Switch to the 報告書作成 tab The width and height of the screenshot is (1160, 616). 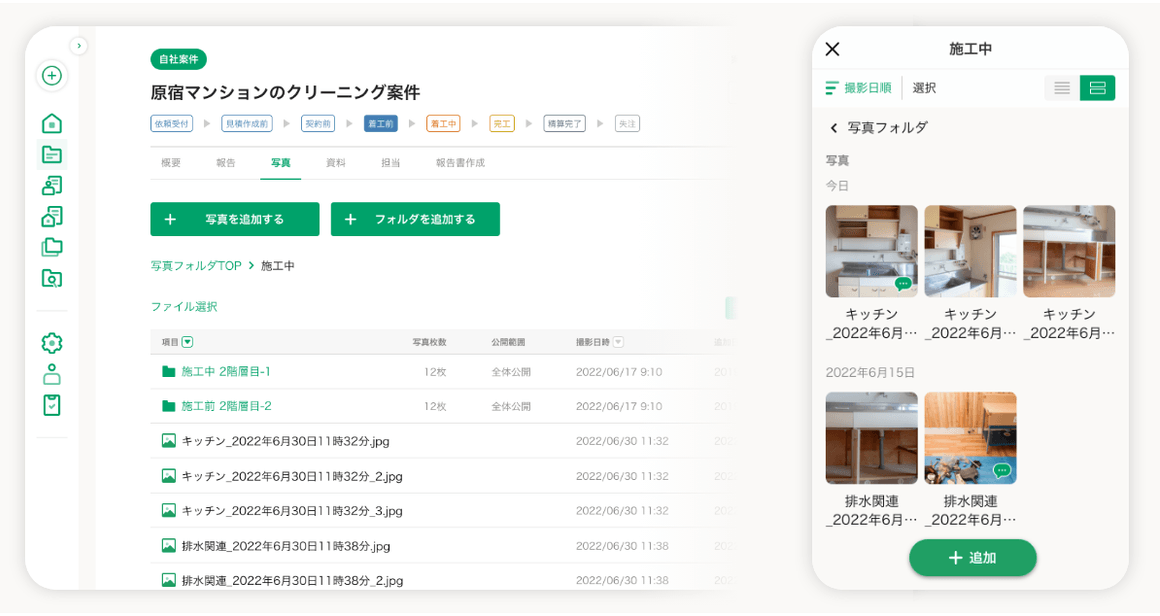[460, 162]
